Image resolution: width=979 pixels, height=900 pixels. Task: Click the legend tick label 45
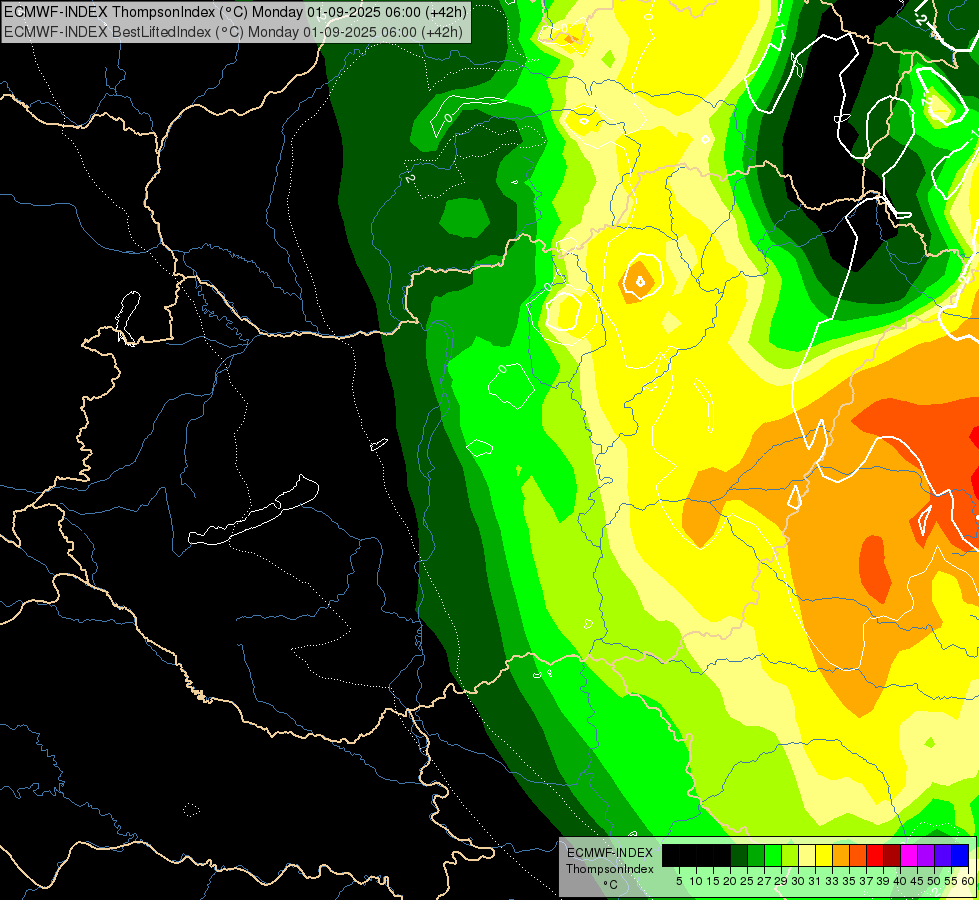coord(917,881)
